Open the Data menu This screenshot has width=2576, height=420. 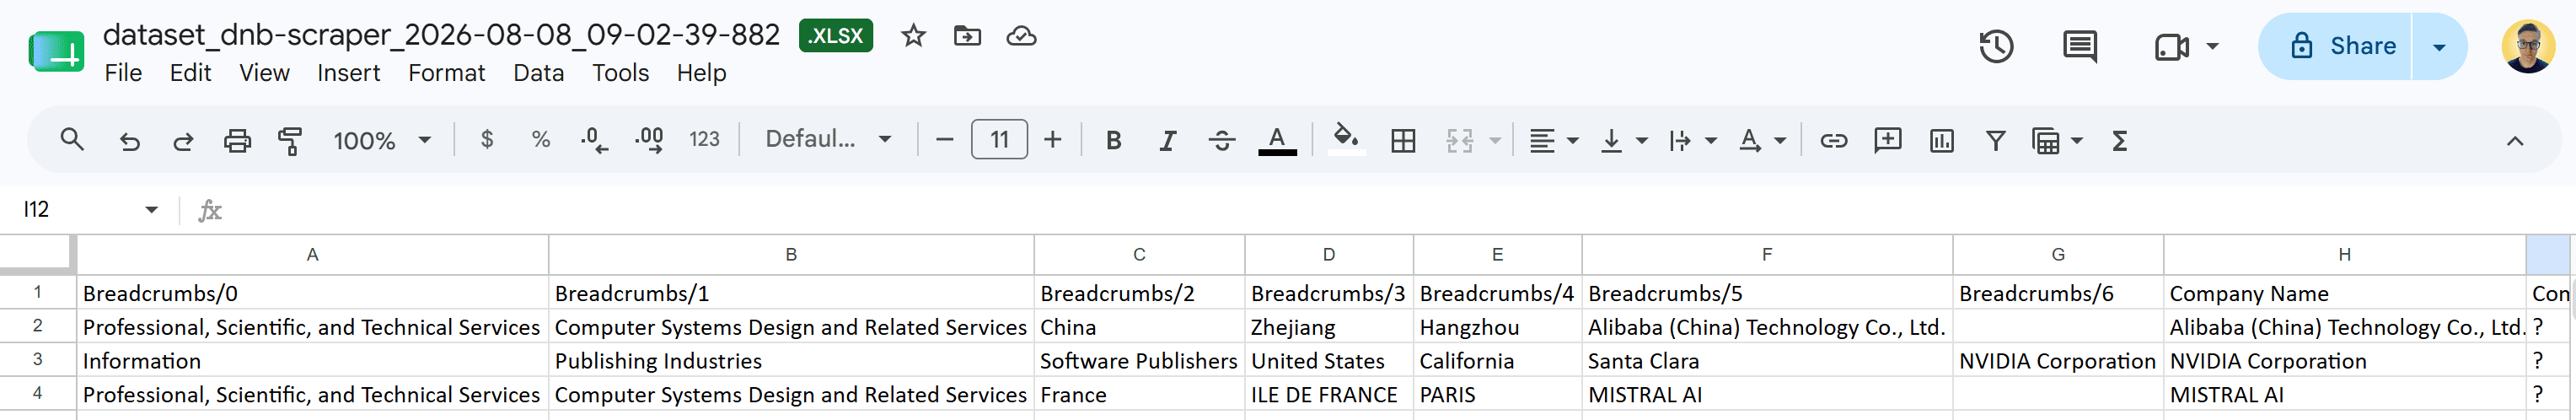(x=538, y=73)
